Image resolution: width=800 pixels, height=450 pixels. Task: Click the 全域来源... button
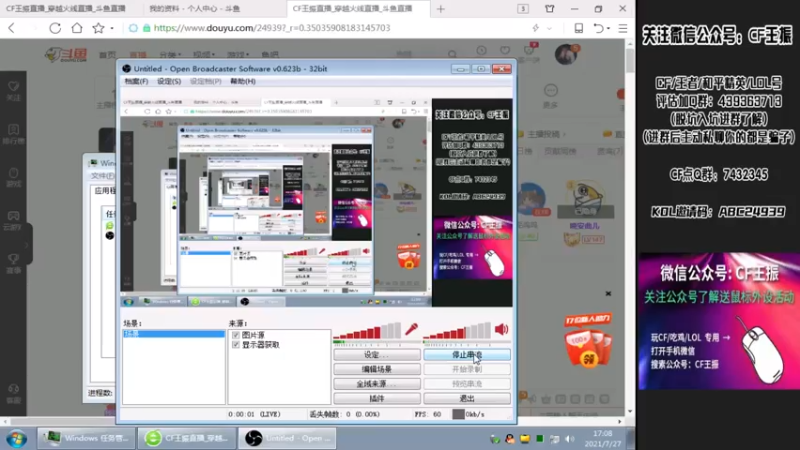(377, 384)
